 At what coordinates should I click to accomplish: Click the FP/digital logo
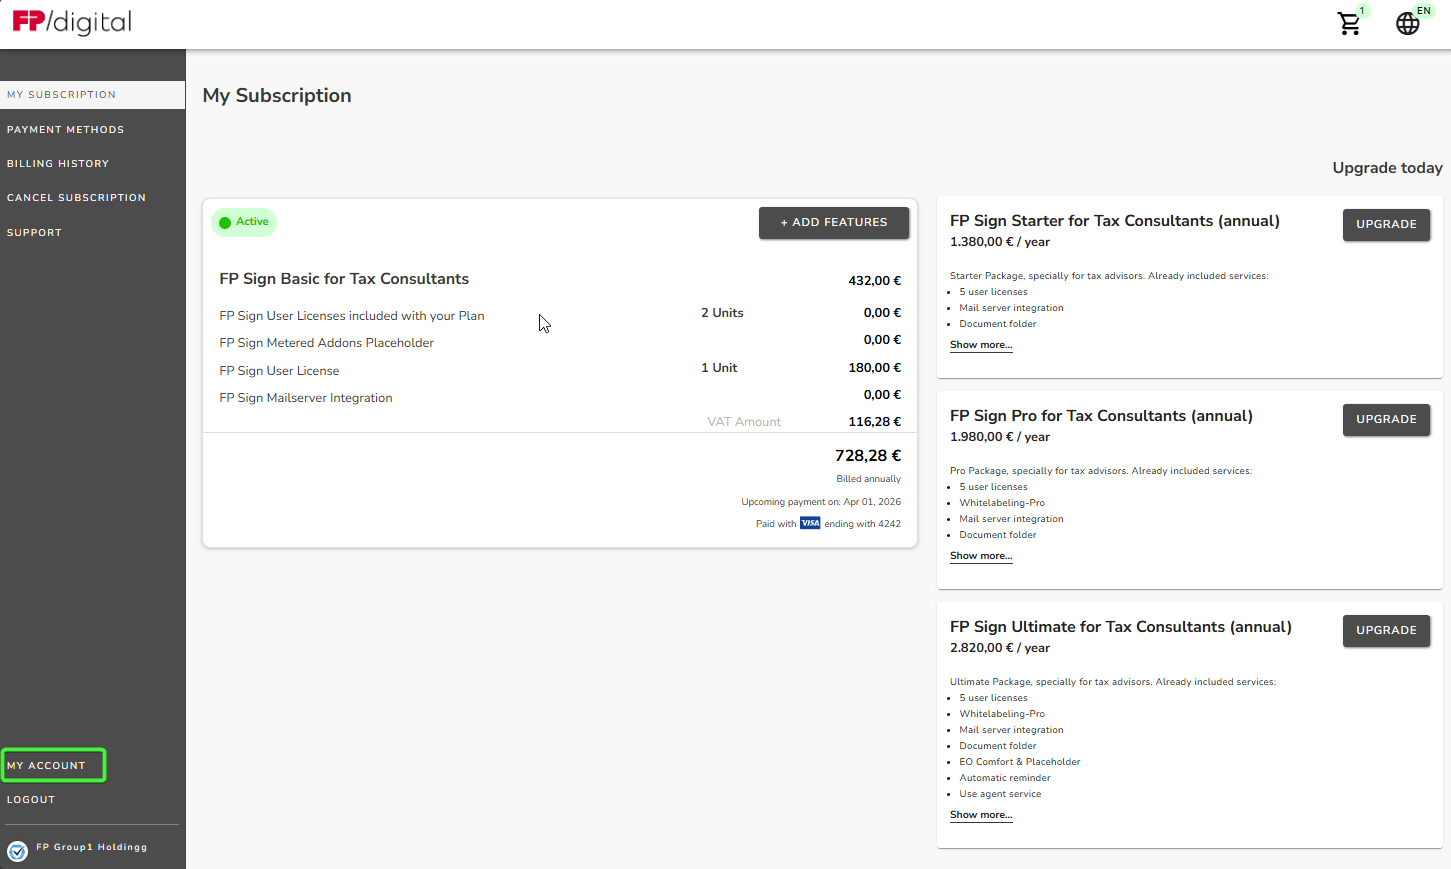(72, 22)
